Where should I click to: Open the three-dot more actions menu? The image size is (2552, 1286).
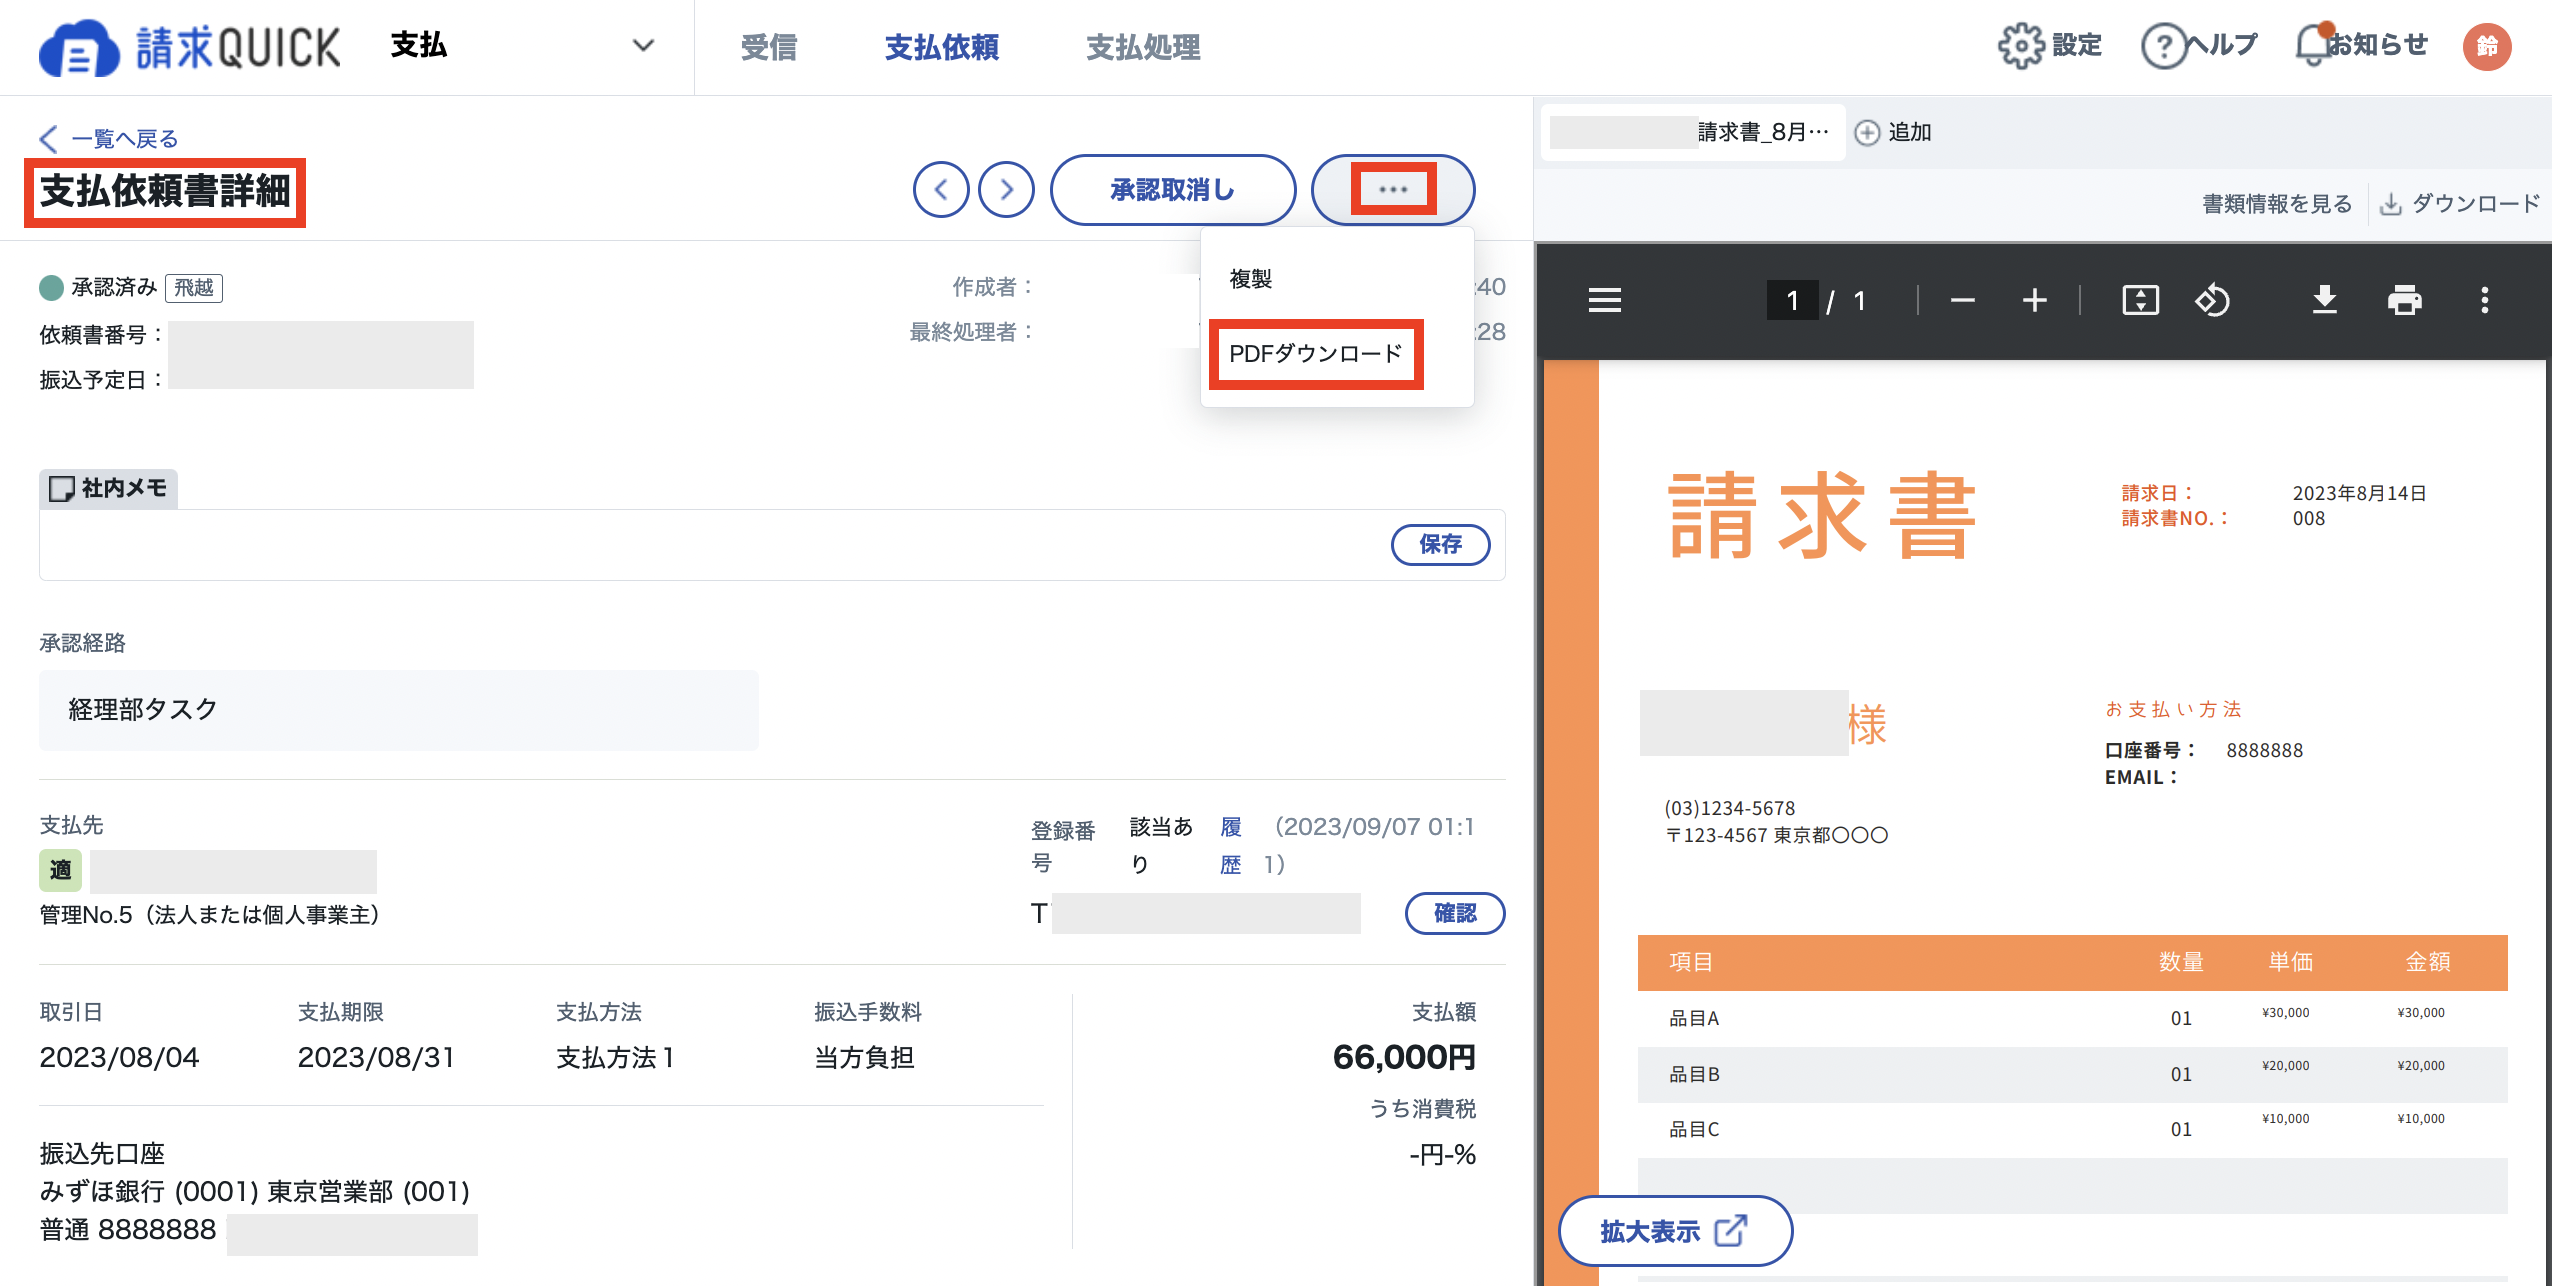click(x=1393, y=189)
